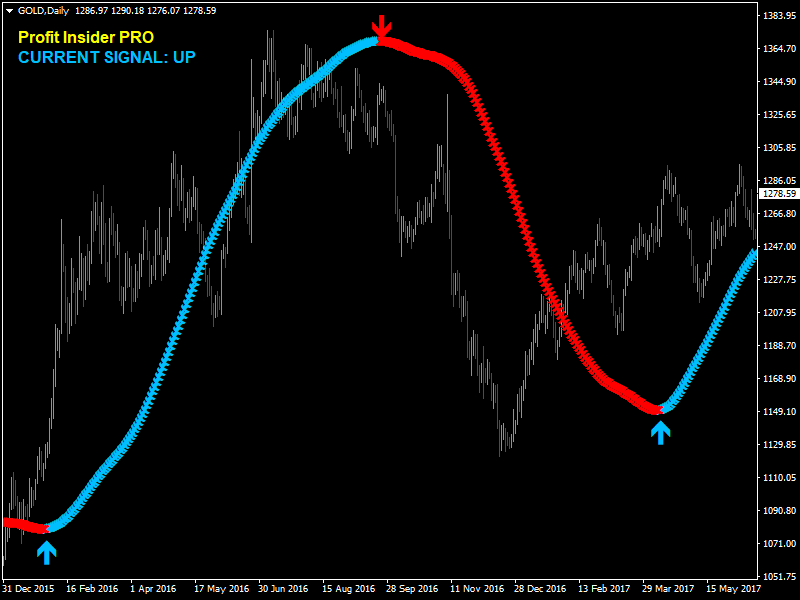The image size is (800, 600).
Task: Click the 1129.85 price axis label
Action: pyautogui.click(x=779, y=445)
